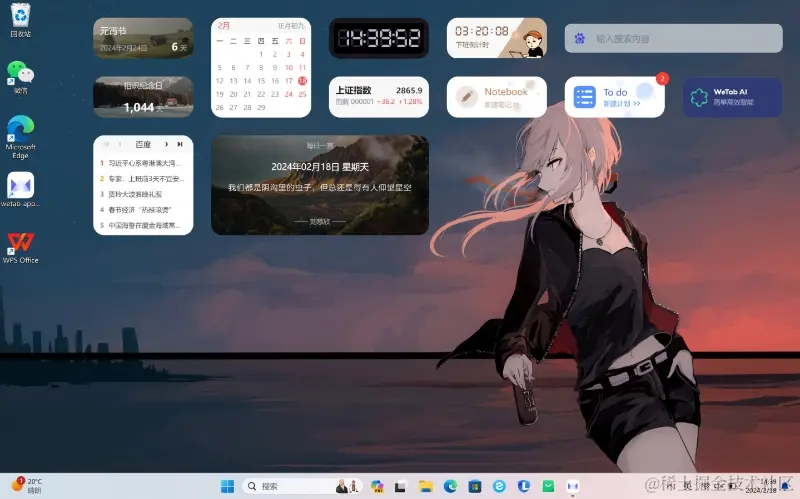Open the blue L app on taskbar
This screenshot has height=499, width=800.
[523, 486]
